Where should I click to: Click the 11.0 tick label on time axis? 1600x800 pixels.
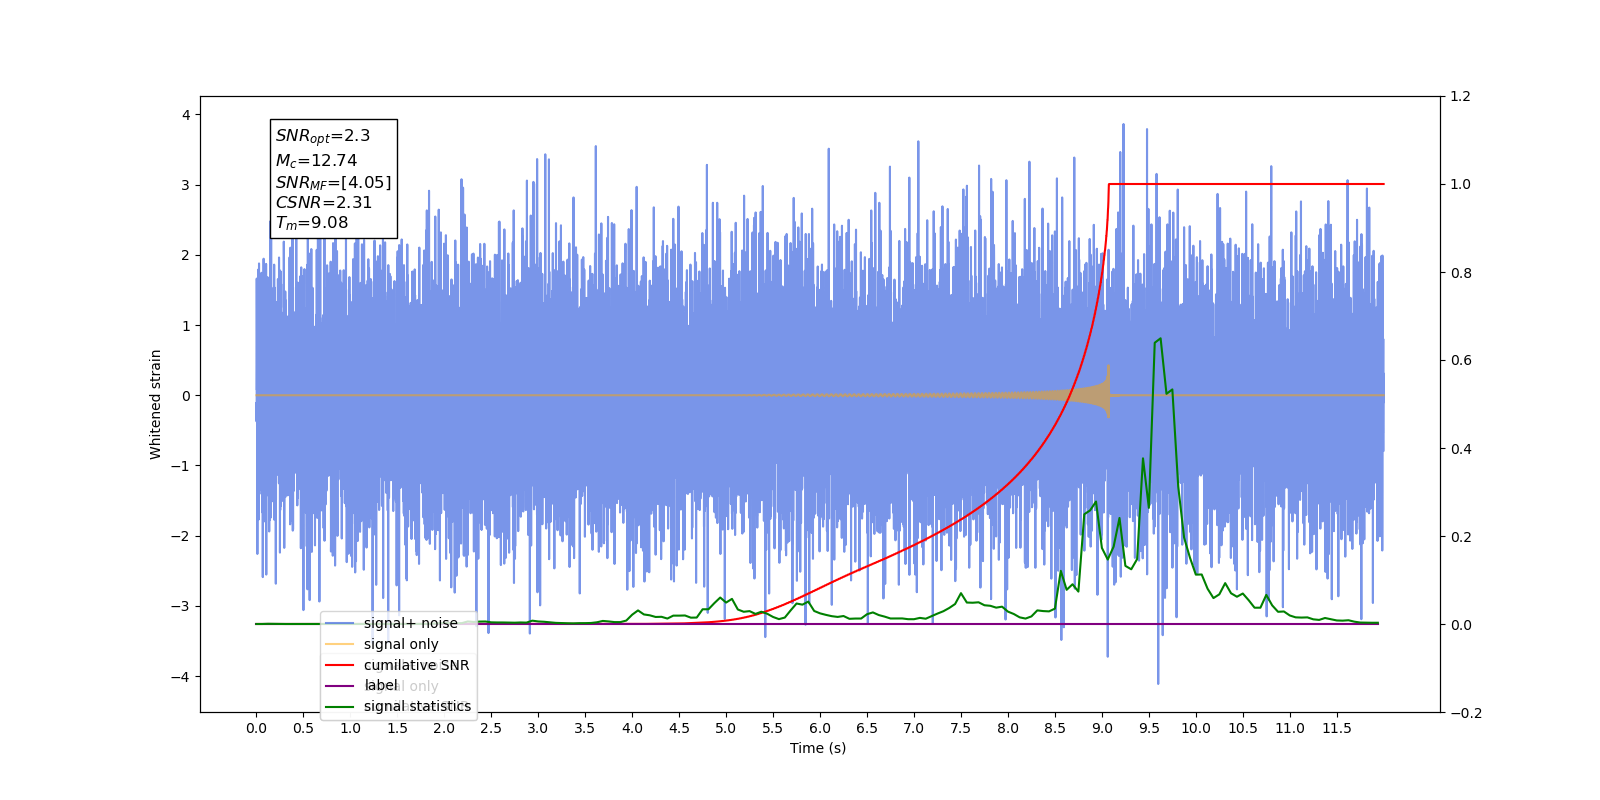point(1290,728)
